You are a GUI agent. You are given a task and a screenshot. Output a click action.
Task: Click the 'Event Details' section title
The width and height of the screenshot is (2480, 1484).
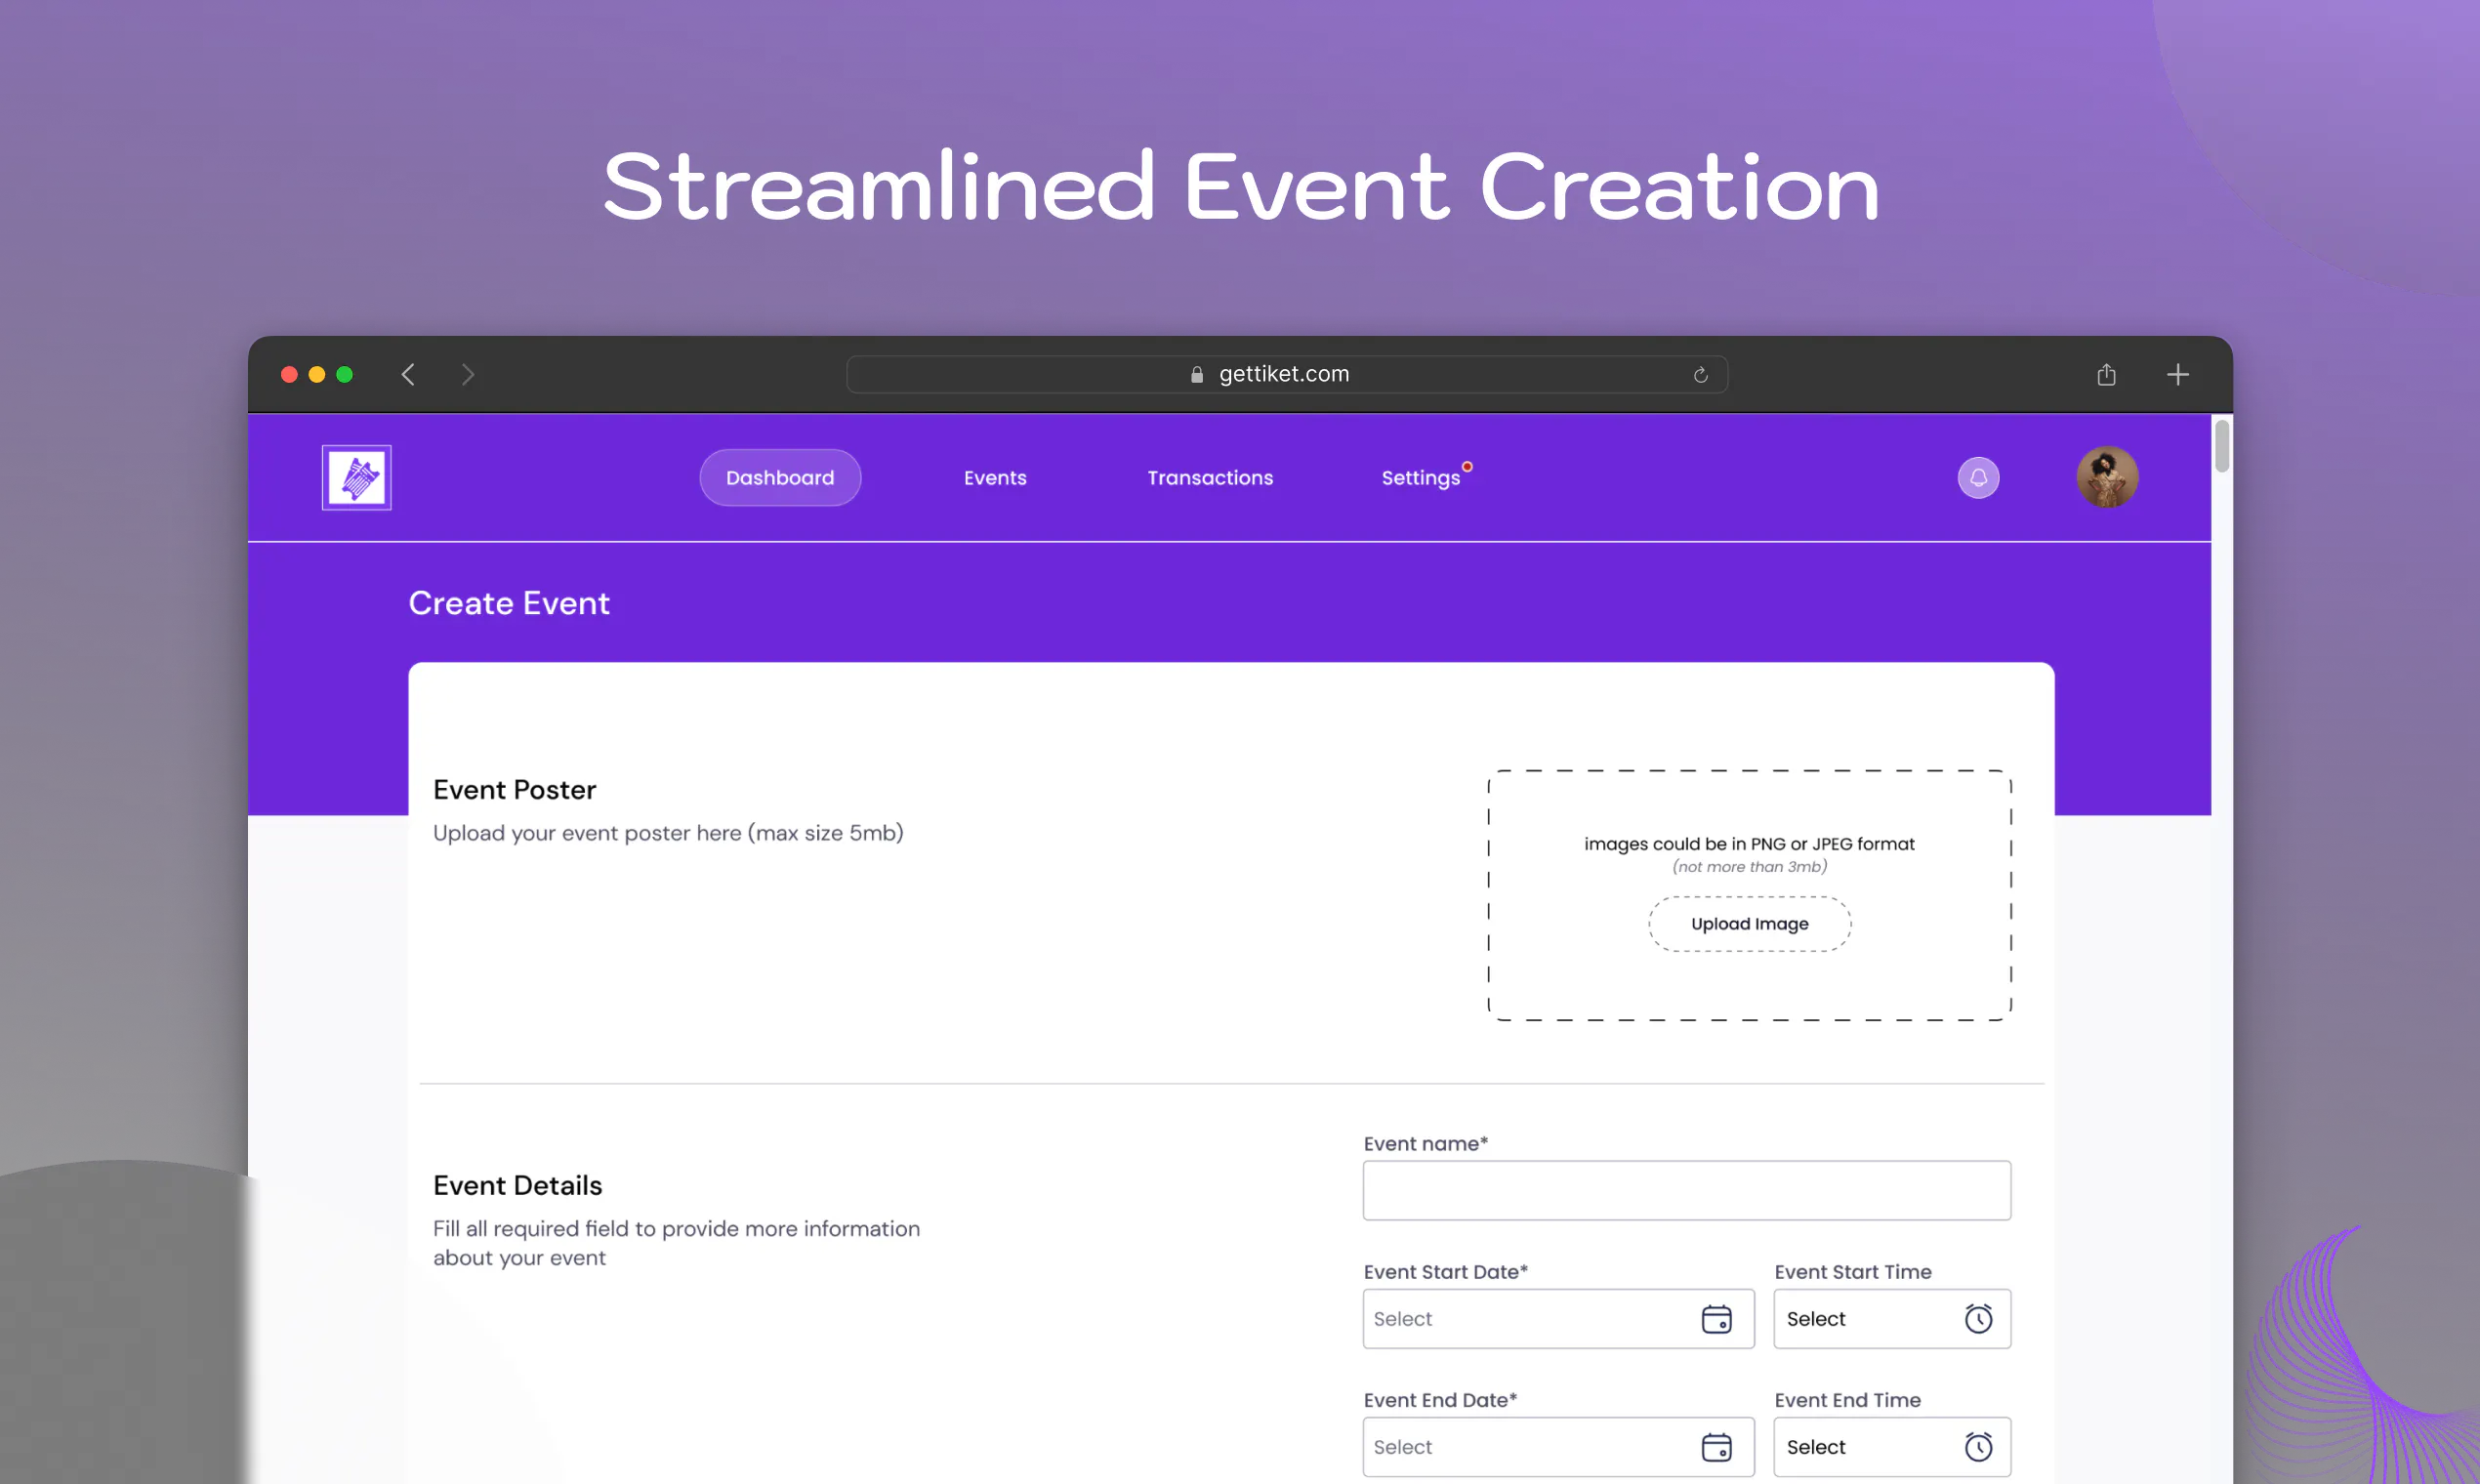click(x=517, y=1185)
